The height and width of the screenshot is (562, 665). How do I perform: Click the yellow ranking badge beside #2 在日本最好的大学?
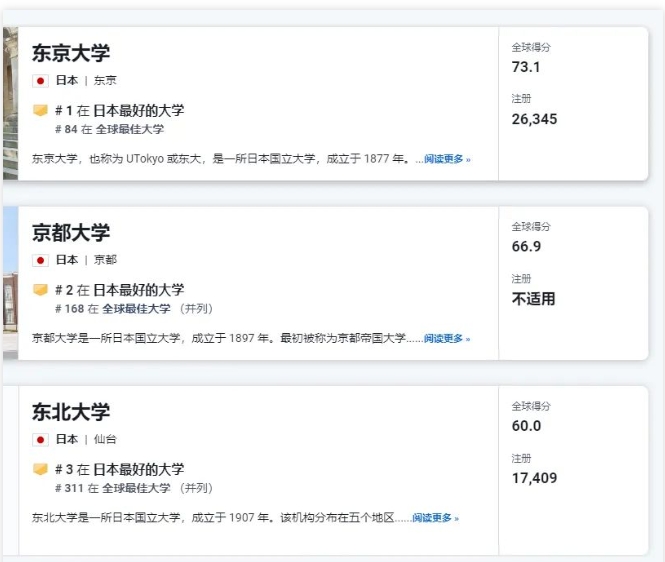pos(40,290)
